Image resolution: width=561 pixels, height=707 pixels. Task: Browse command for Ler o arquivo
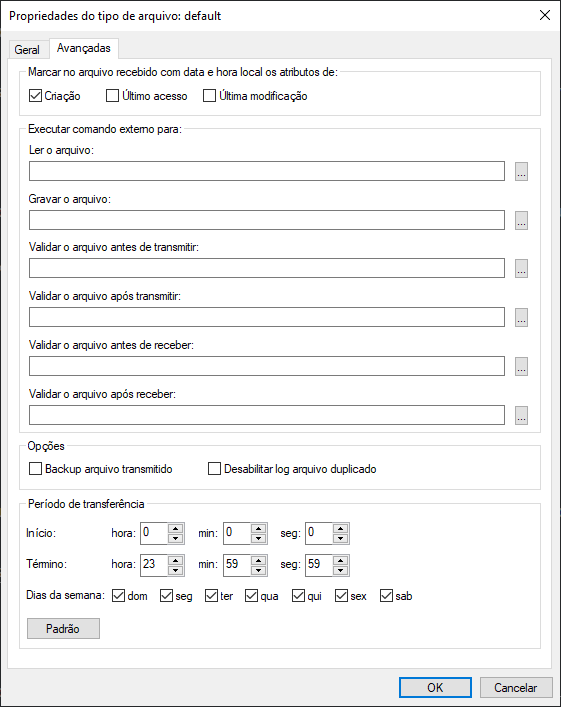(x=521, y=171)
